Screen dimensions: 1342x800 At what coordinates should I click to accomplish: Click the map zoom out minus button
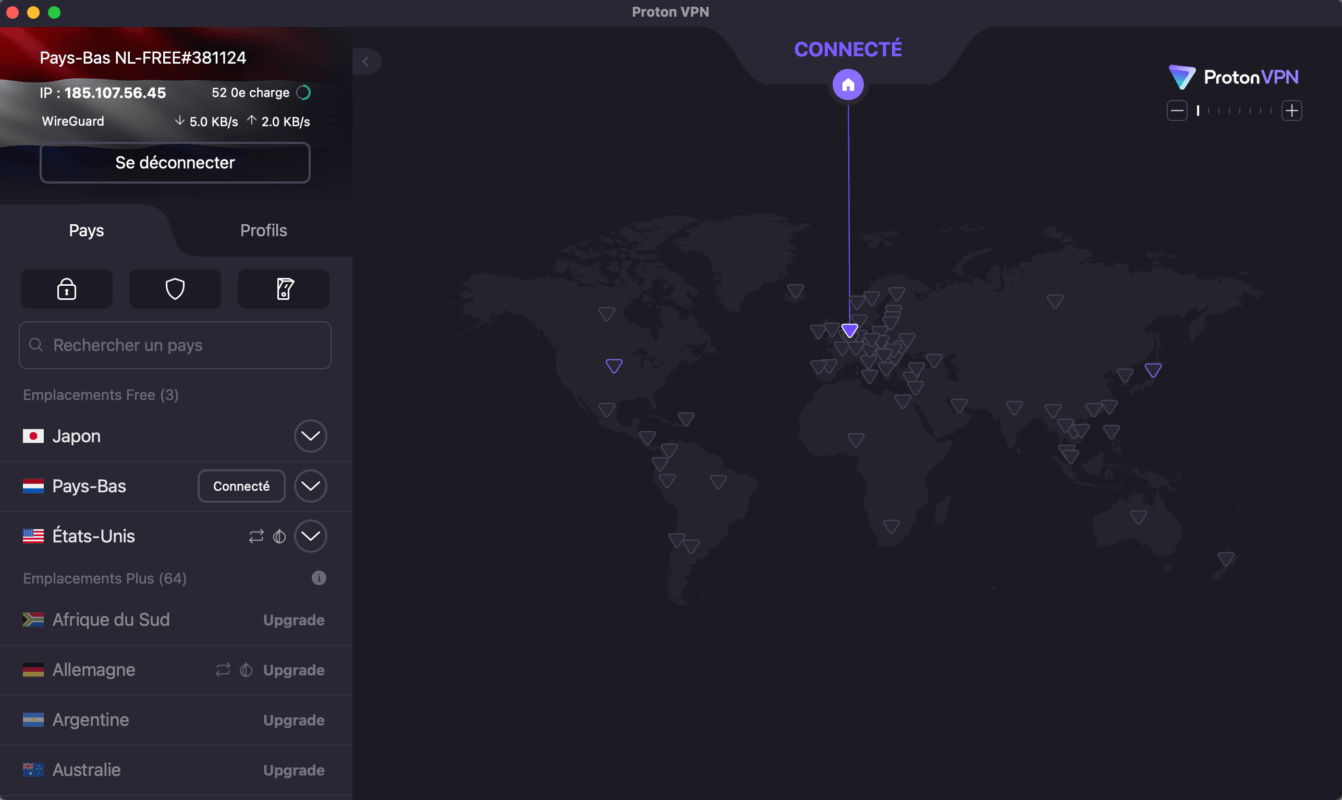coord(1177,111)
